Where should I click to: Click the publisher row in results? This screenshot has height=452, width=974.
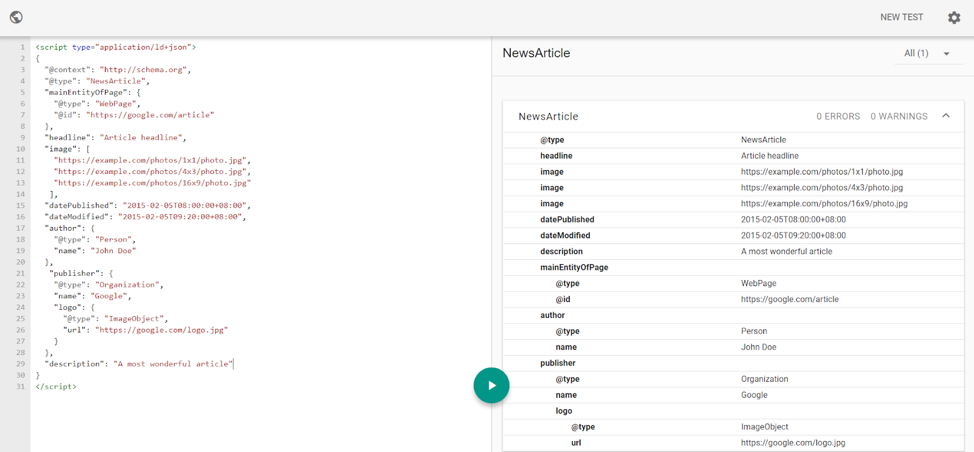click(x=733, y=363)
